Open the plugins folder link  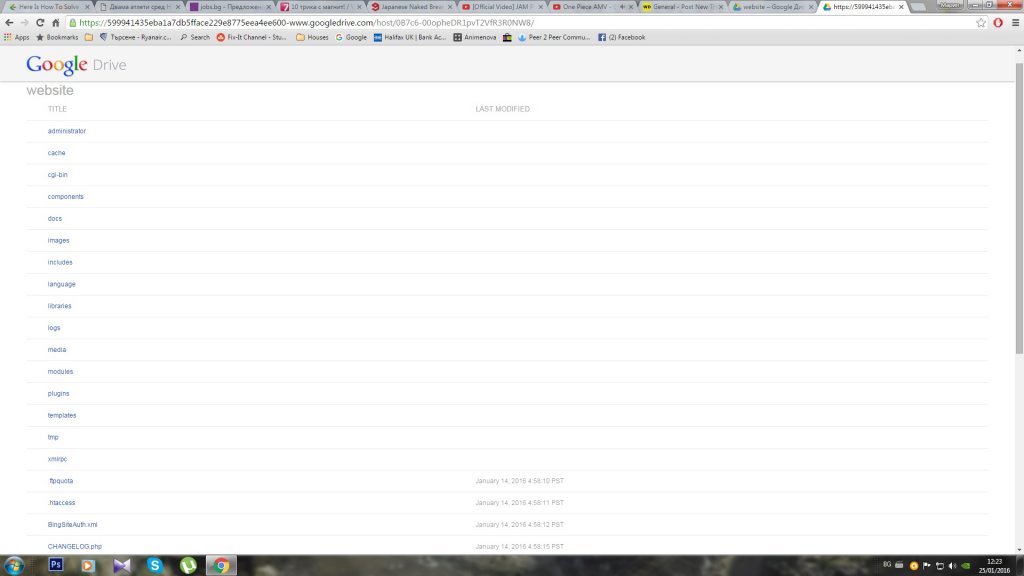pyautogui.click(x=58, y=394)
